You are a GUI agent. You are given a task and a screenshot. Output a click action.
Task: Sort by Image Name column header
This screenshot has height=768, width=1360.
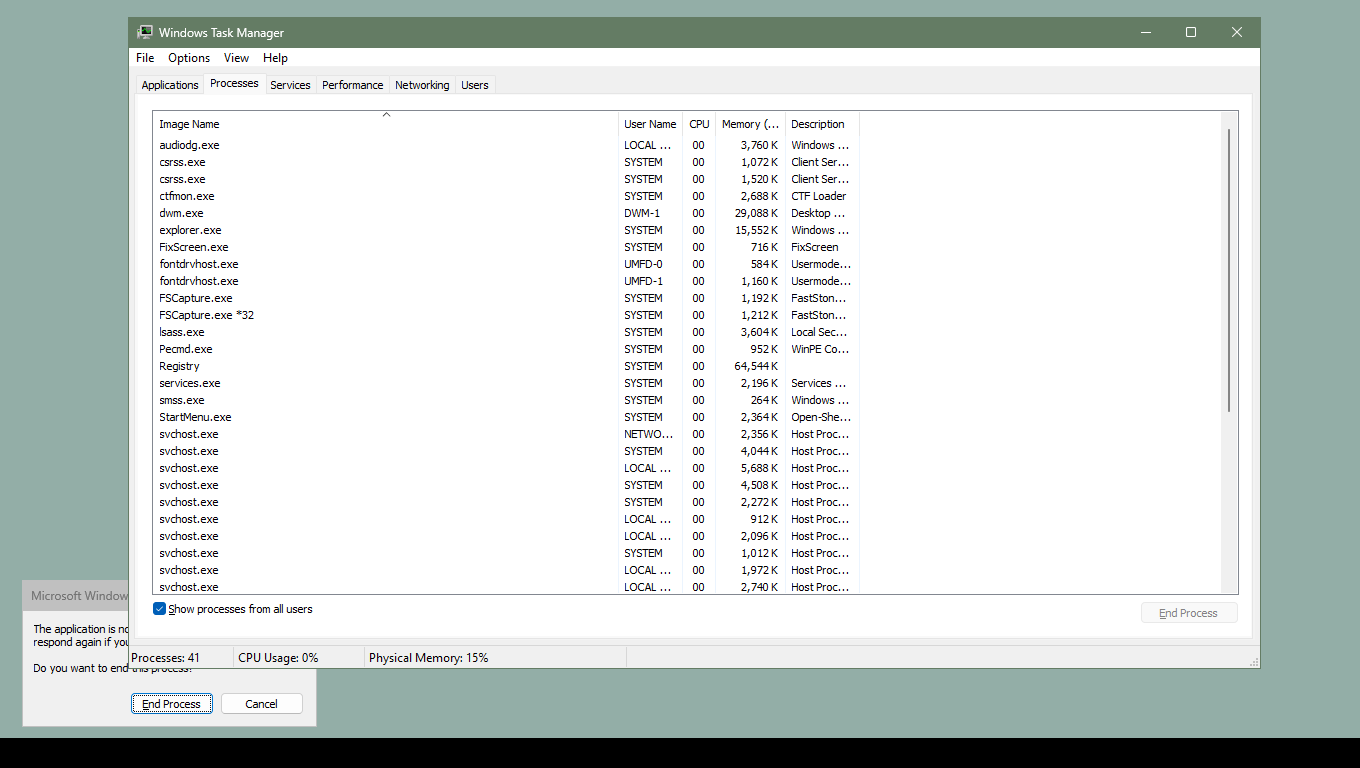(386, 124)
